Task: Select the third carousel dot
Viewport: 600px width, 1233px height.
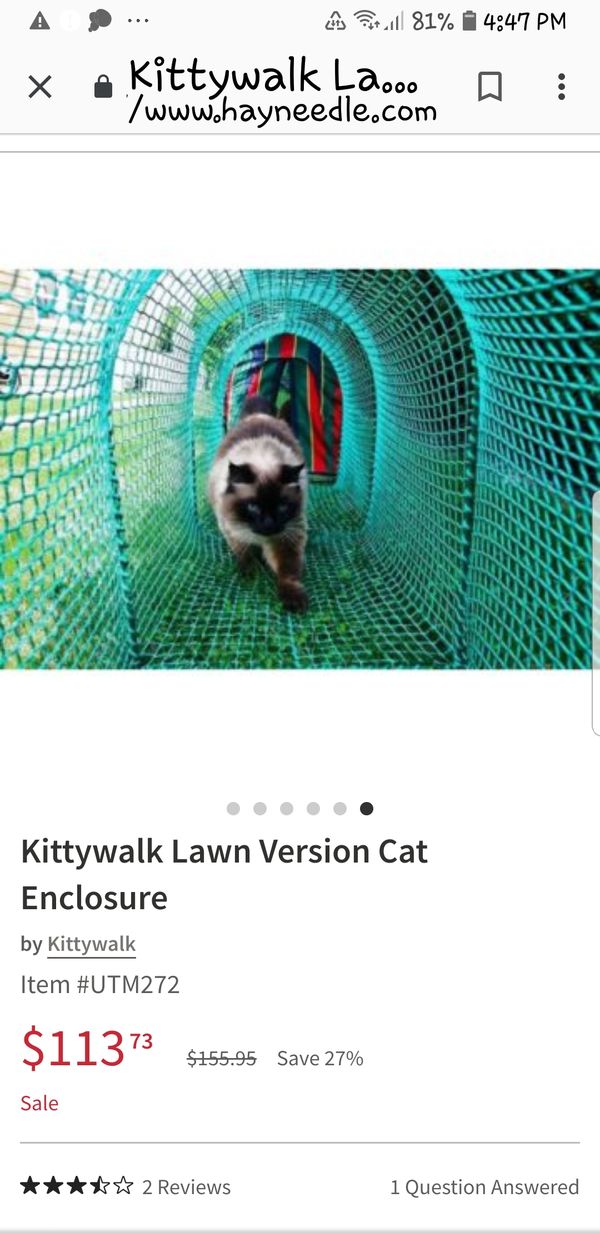Action: [287, 808]
